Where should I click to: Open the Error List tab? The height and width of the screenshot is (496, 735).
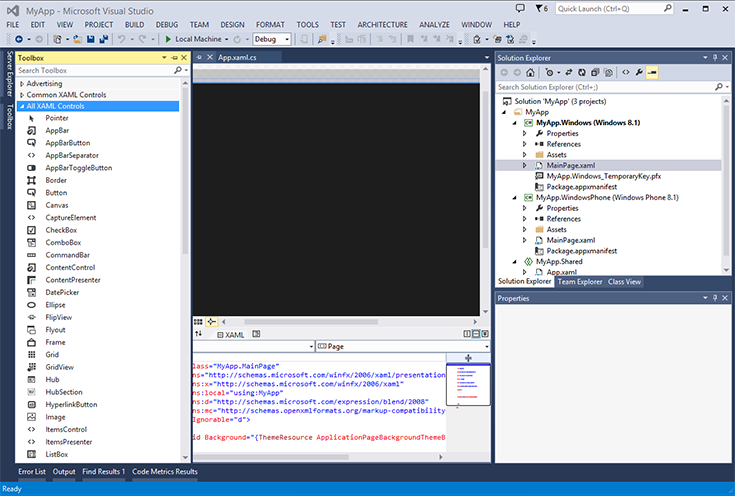(32, 472)
